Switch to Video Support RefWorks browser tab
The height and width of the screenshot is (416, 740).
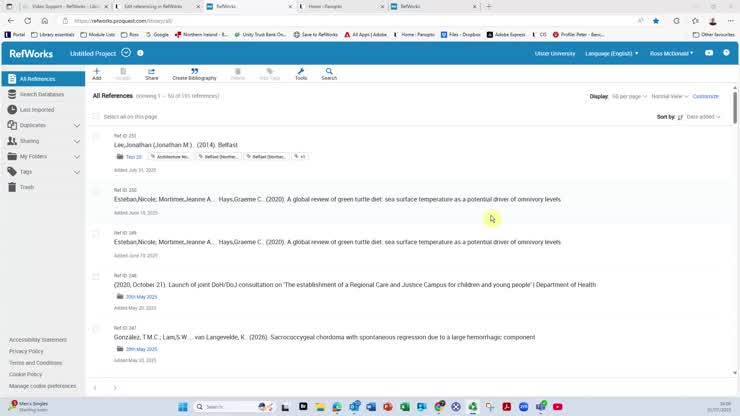pos(64,7)
